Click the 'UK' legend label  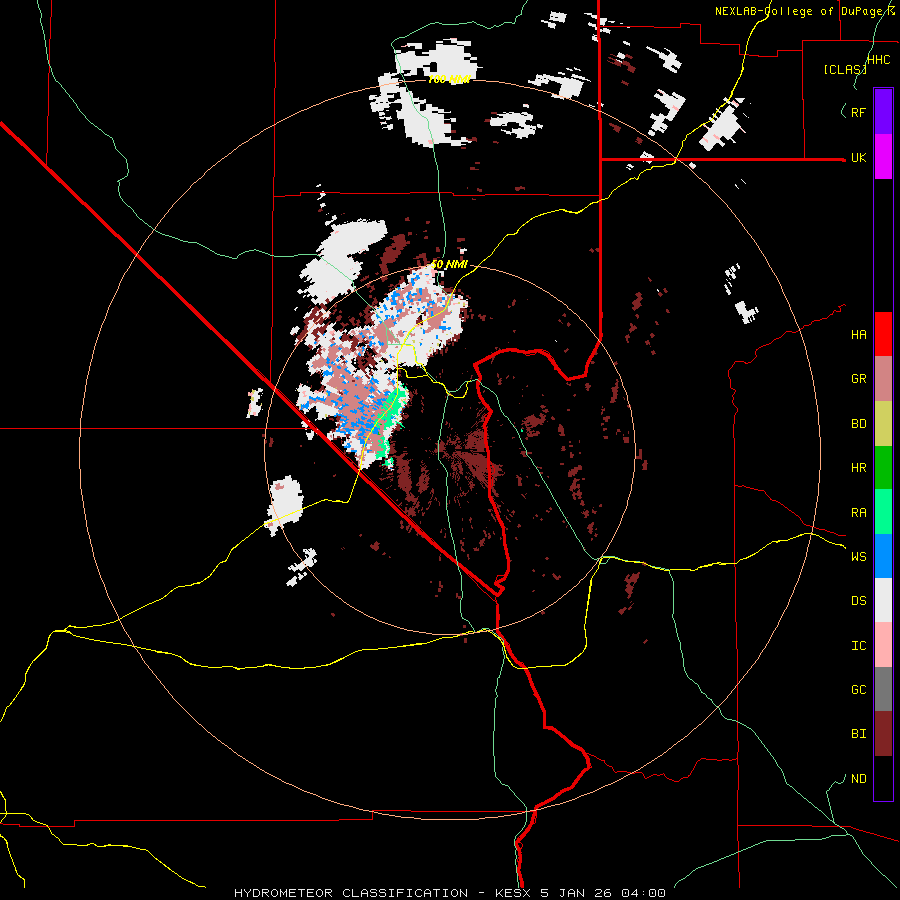tap(858, 158)
